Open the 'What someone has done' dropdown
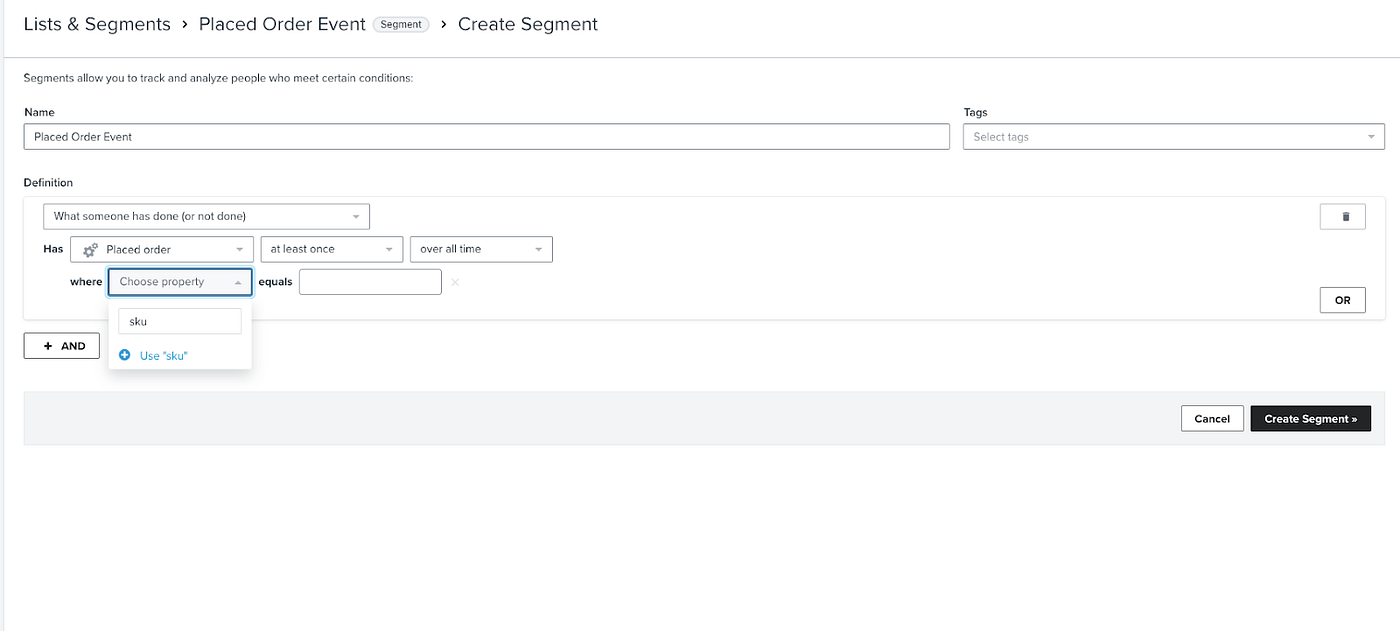 click(206, 216)
